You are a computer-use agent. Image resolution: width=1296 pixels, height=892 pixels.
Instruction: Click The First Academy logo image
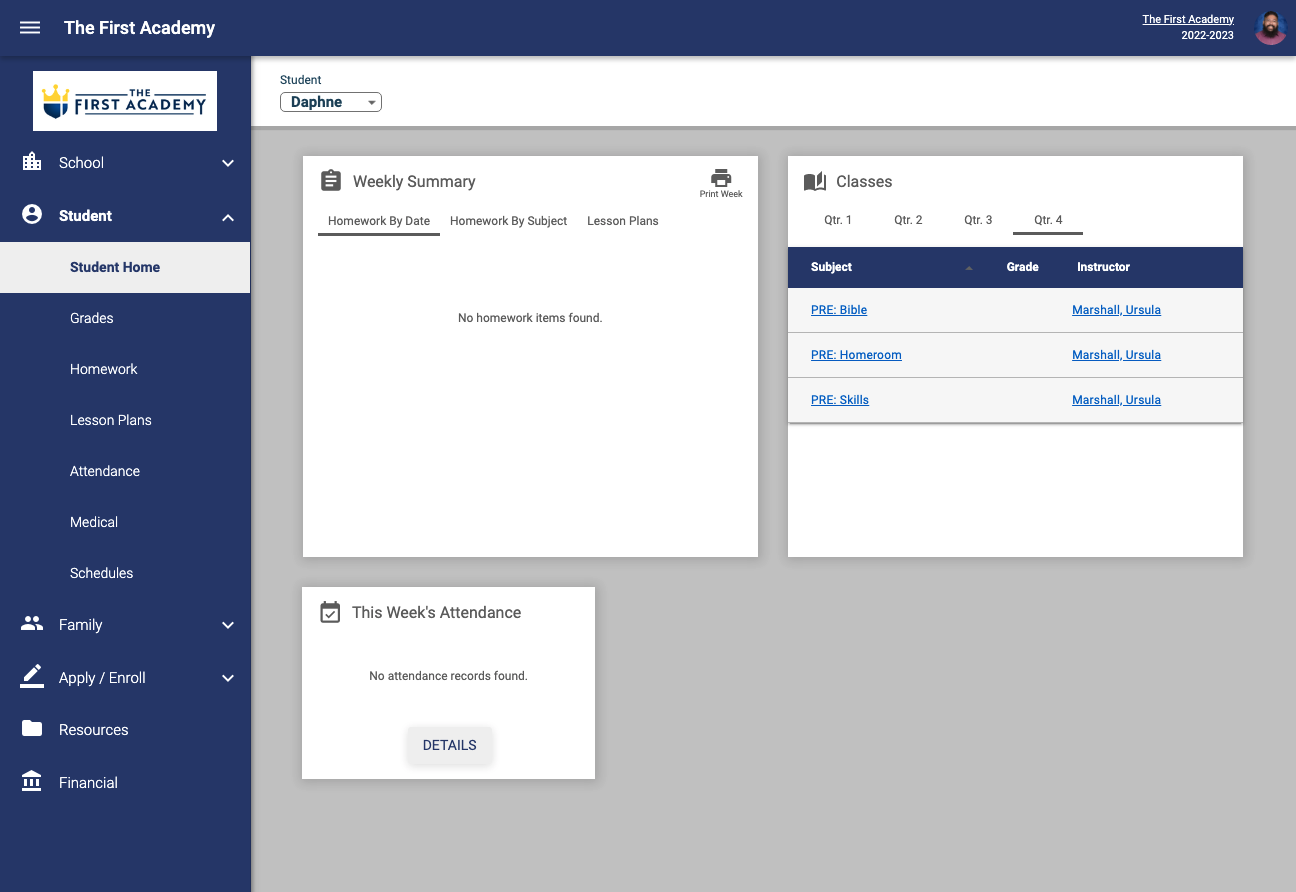(x=125, y=101)
